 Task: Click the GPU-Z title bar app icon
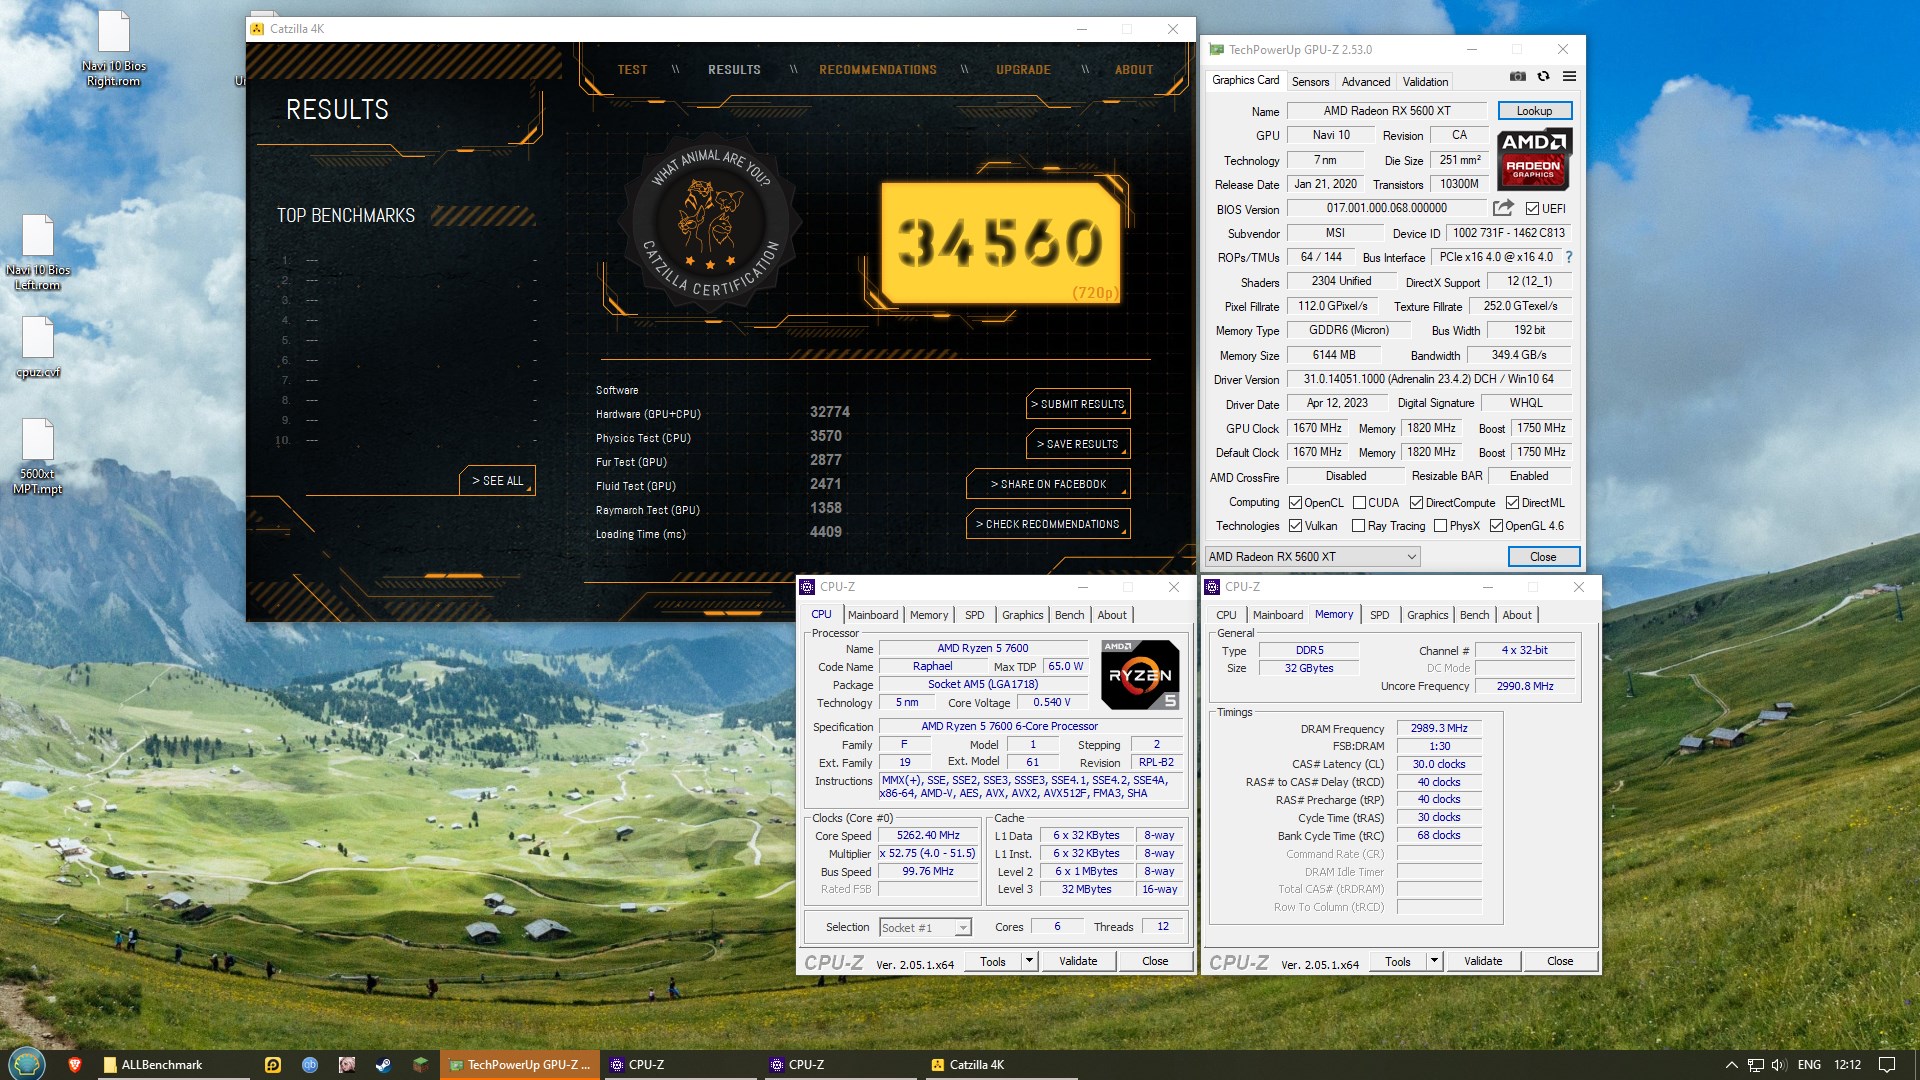pos(1217,49)
